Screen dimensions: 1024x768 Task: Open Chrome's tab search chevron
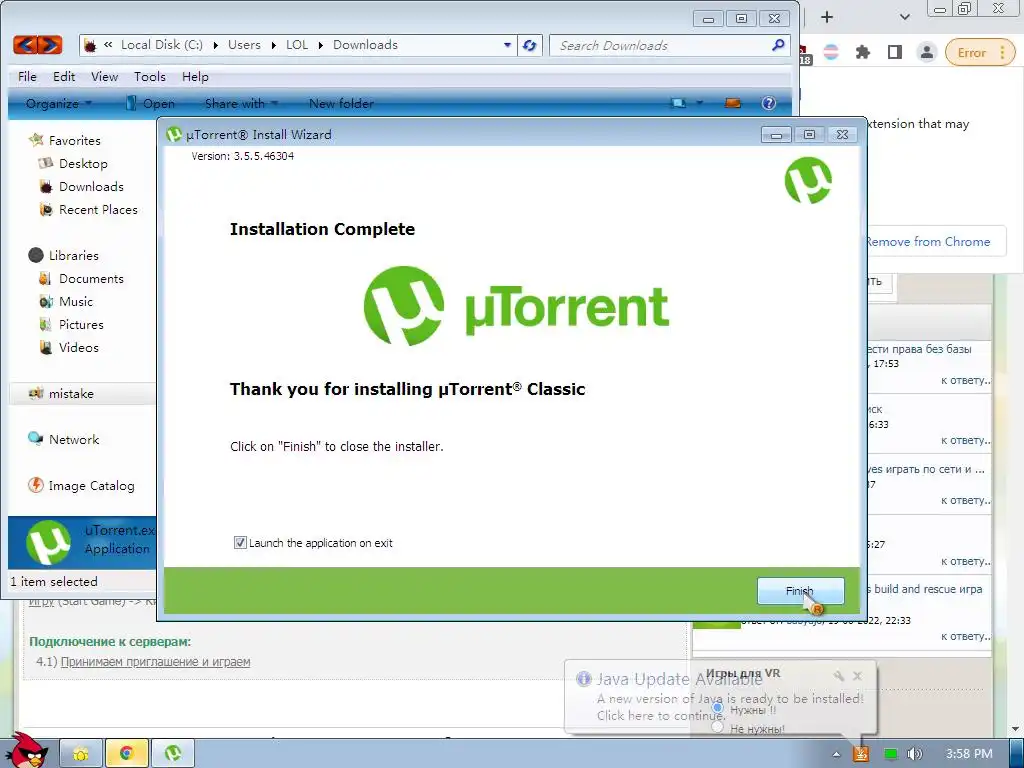coord(904,17)
